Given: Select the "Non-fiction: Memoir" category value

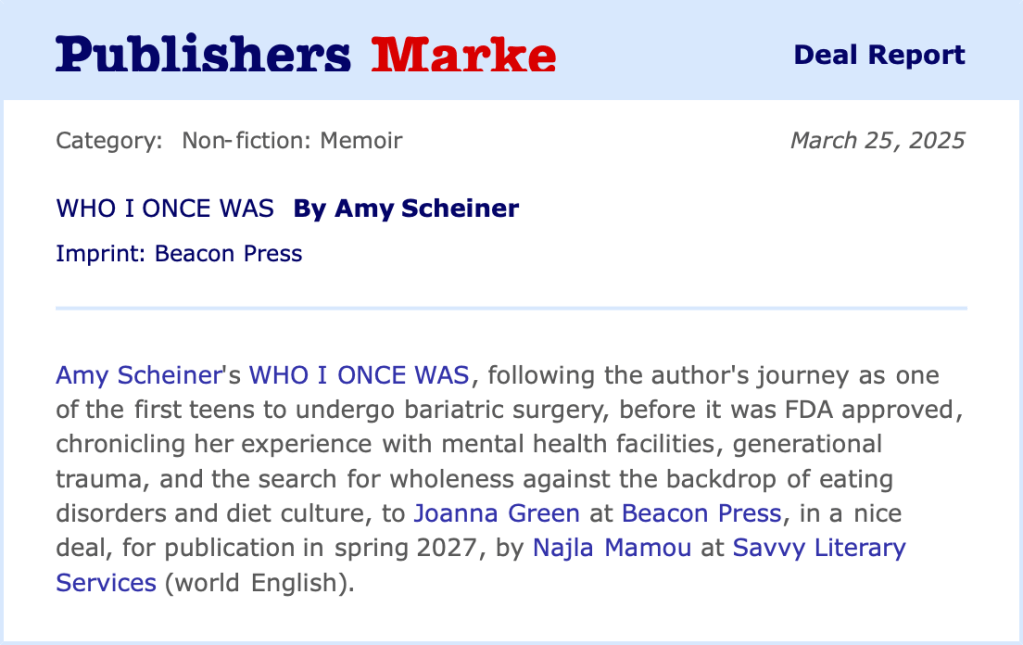Looking at the screenshot, I should [x=292, y=140].
